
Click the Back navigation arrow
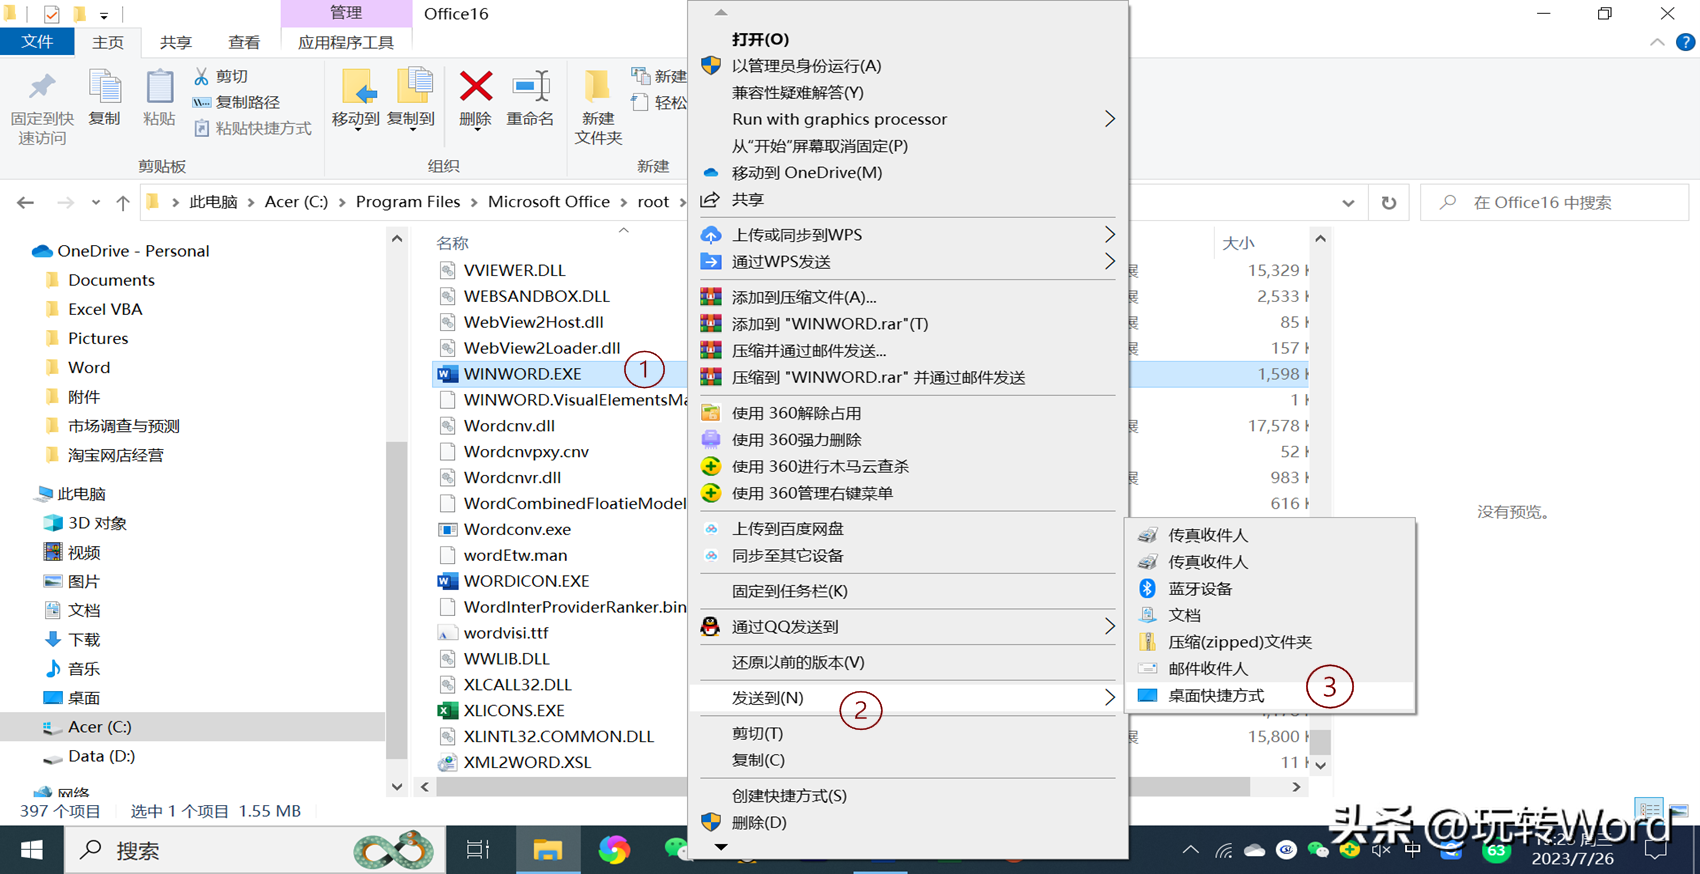(x=25, y=203)
